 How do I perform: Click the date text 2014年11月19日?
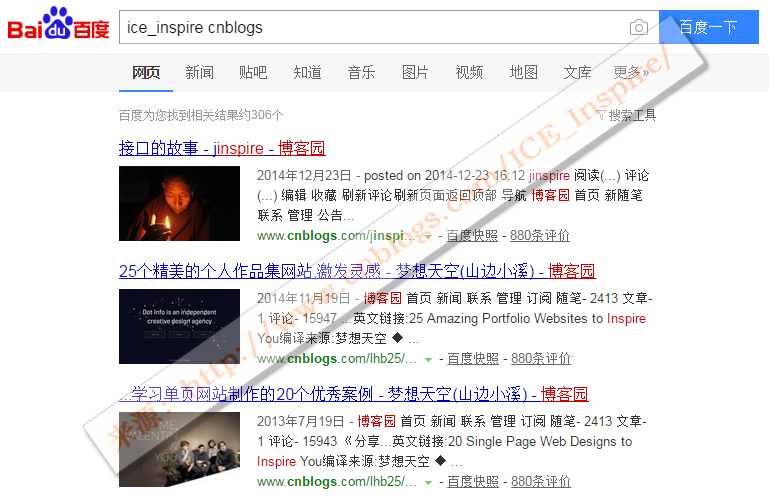point(304,298)
